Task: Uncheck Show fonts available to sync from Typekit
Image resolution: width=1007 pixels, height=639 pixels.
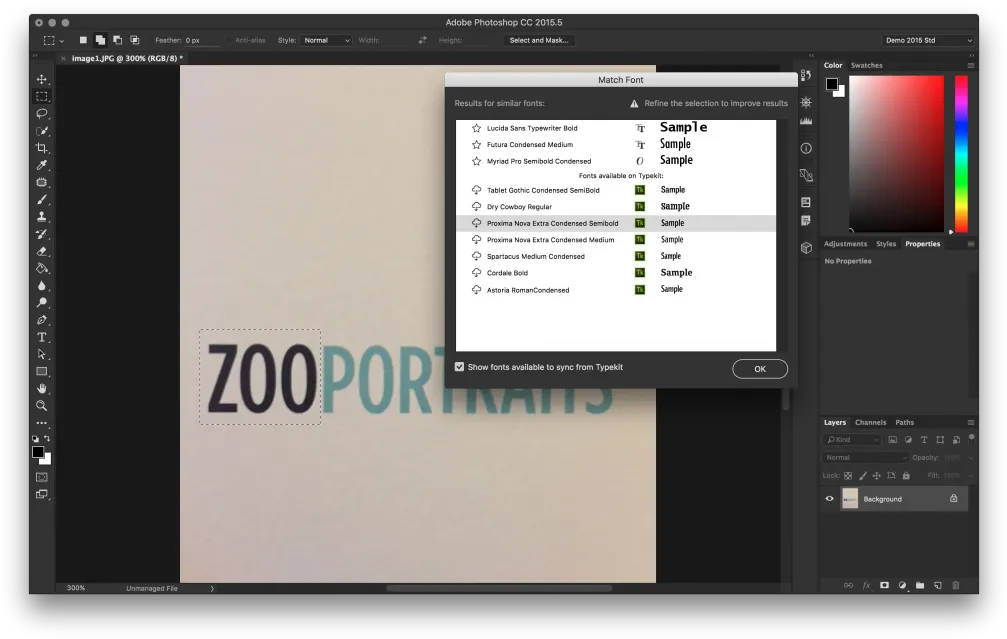Action: click(x=459, y=367)
